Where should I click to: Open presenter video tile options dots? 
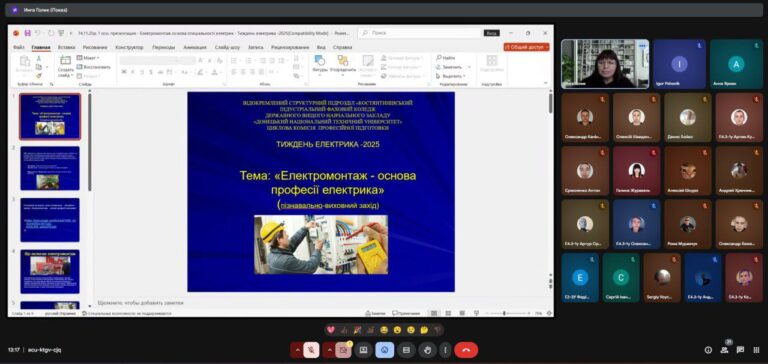pos(642,46)
